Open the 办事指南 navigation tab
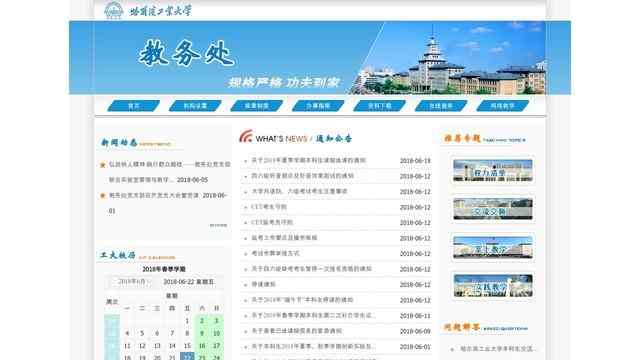The image size is (640, 360). click(318, 106)
